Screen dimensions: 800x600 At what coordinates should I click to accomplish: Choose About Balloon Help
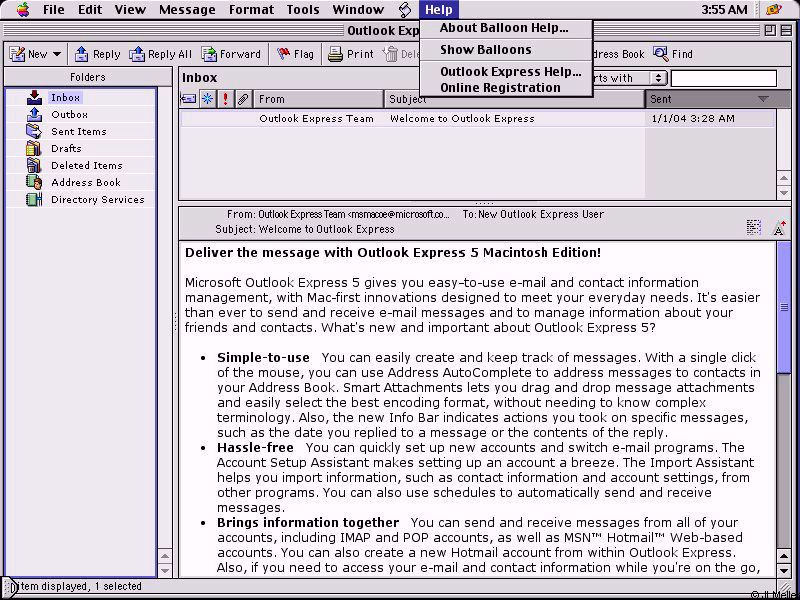[x=504, y=28]
